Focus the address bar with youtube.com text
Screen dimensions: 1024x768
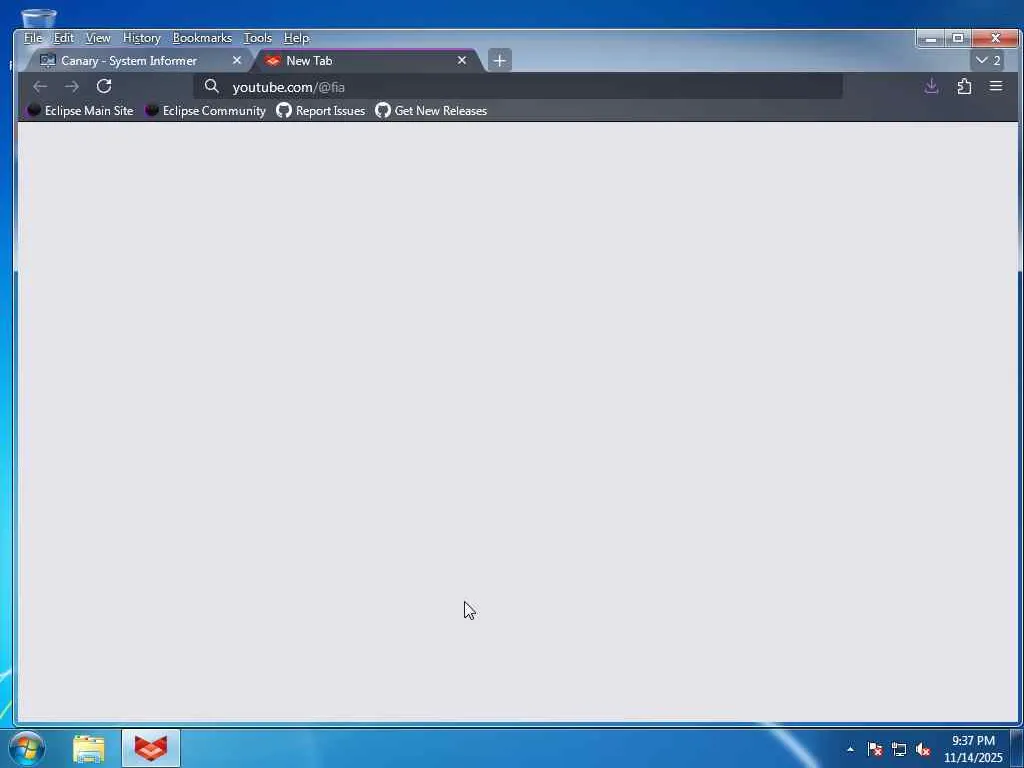517,86
